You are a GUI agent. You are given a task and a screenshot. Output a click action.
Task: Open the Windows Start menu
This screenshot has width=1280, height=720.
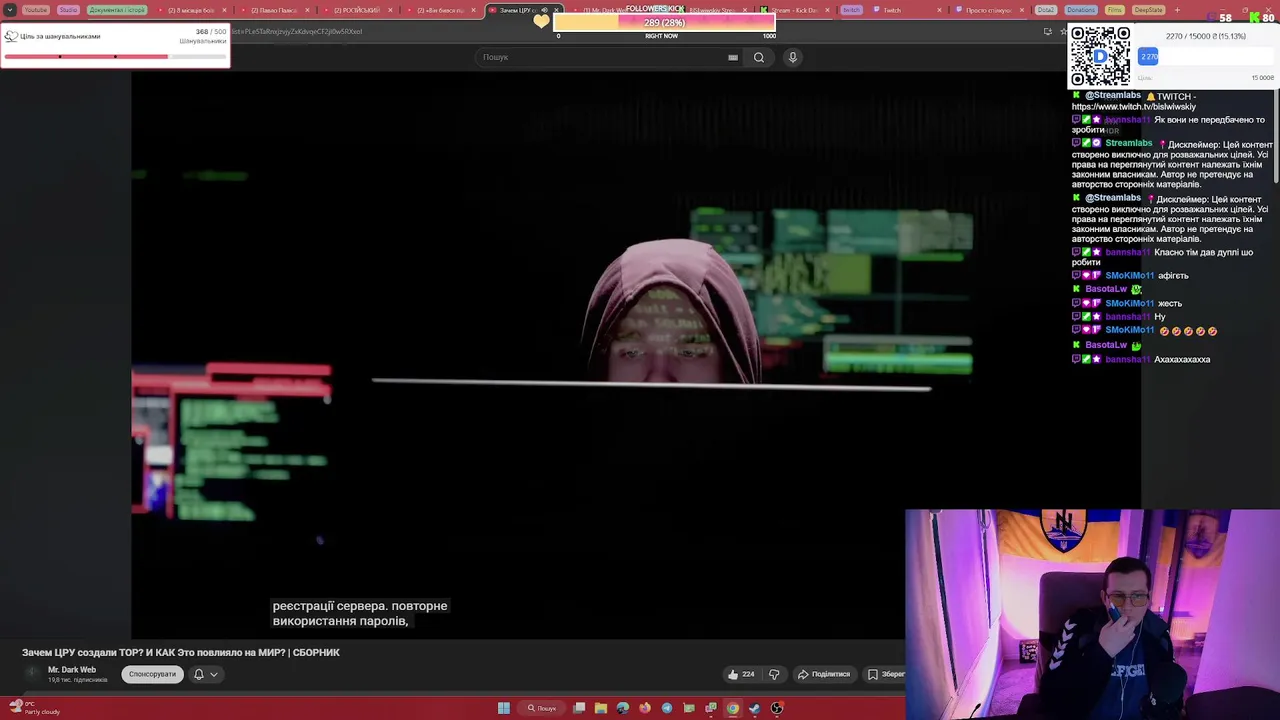point(503,708)
